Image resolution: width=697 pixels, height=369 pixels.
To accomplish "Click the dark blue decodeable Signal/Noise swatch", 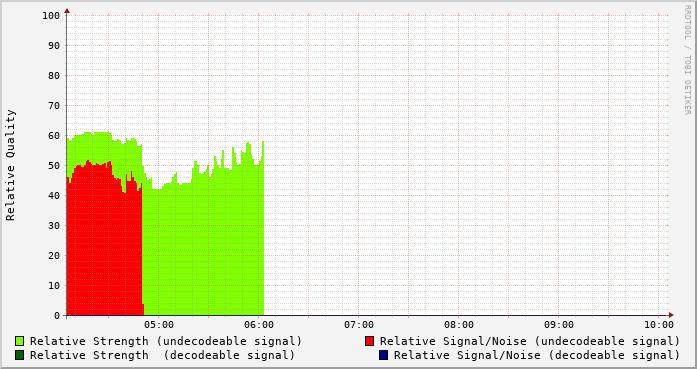I will [384, 355].
